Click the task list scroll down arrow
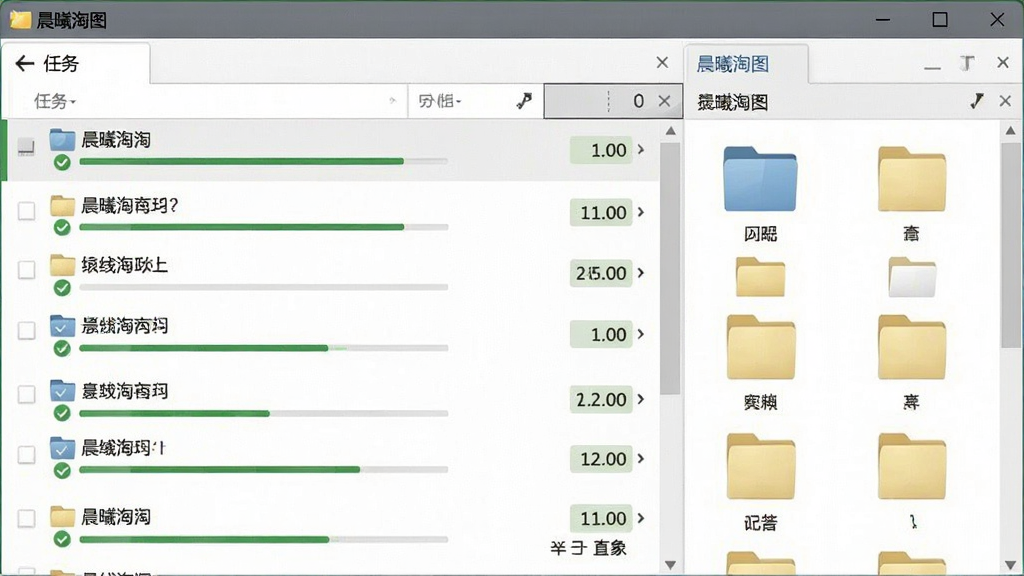 (671, 564)
